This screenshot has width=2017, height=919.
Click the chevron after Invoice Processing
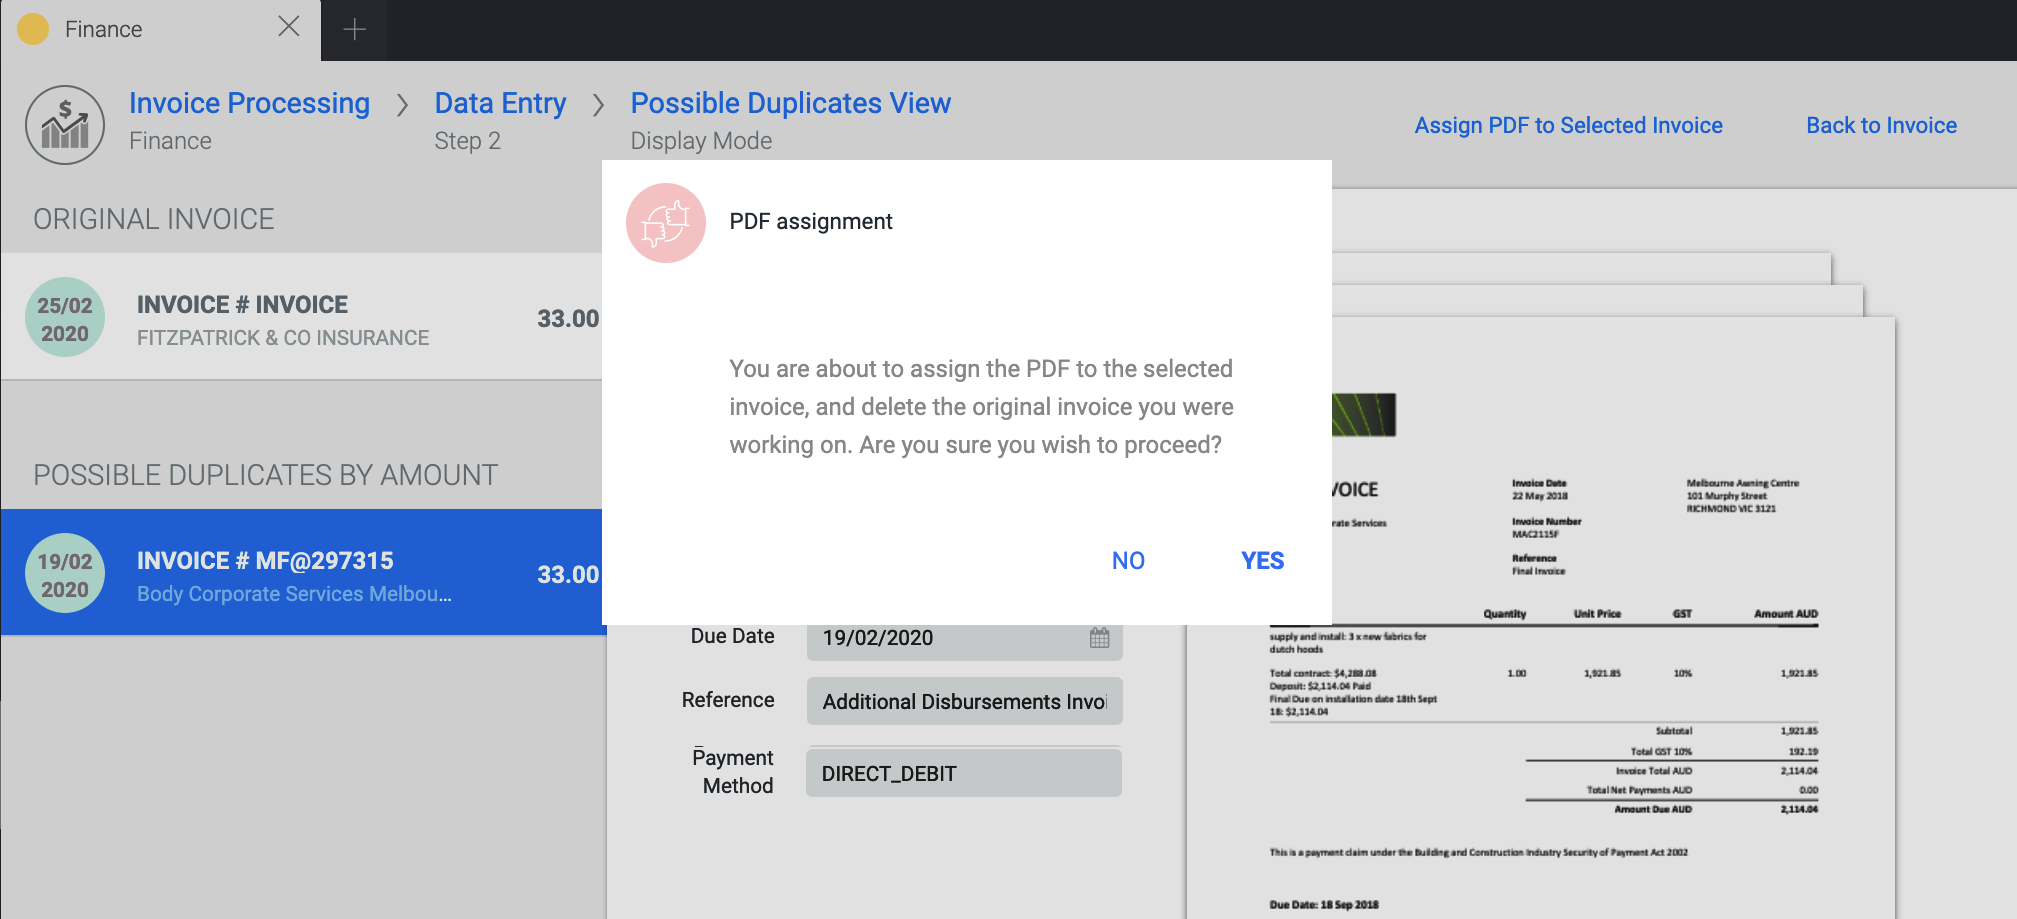402,105
